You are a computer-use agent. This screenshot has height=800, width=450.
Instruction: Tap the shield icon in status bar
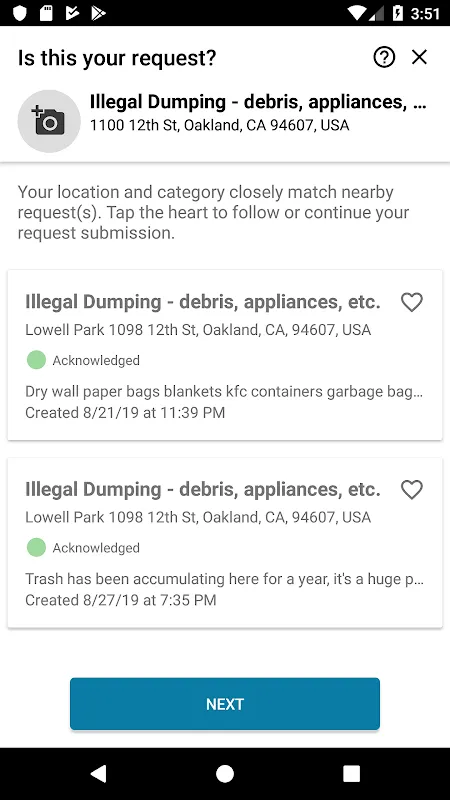pos(19,13)
